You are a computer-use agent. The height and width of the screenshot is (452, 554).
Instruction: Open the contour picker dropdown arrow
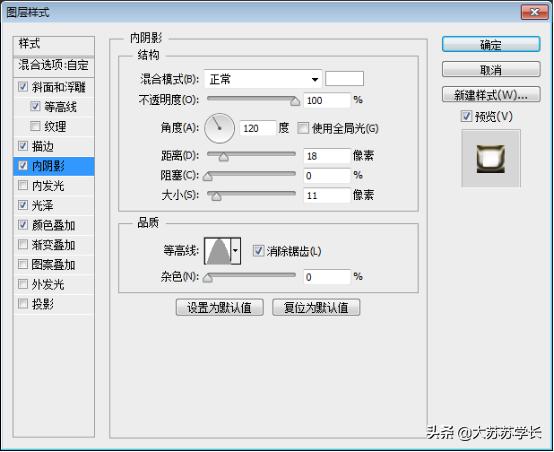pos(236,251)
